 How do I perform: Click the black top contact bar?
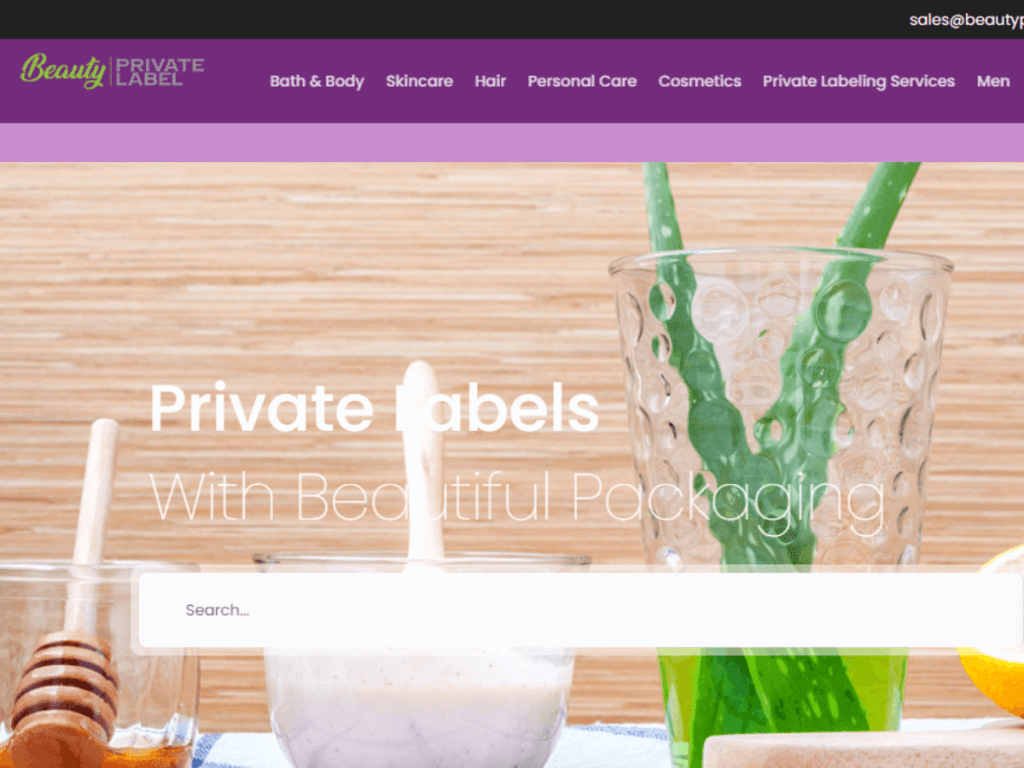[x=512, y=20]
